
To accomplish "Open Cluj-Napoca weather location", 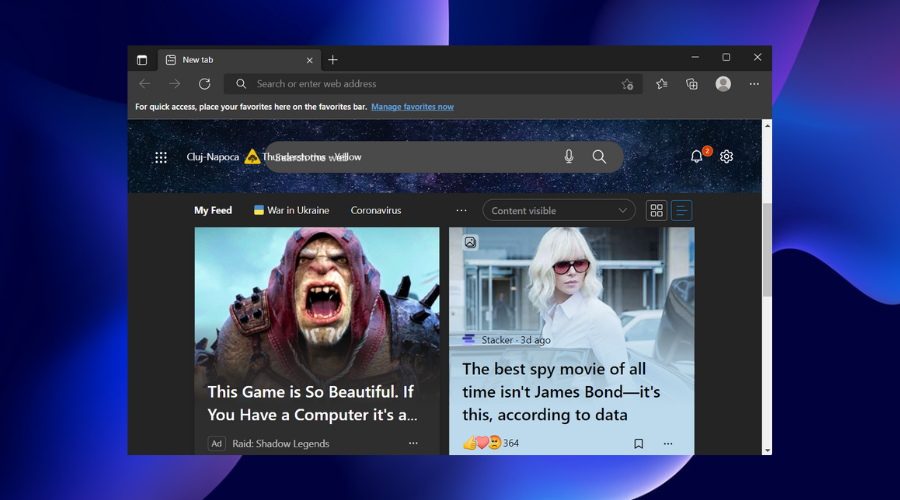I will [212, 157].
